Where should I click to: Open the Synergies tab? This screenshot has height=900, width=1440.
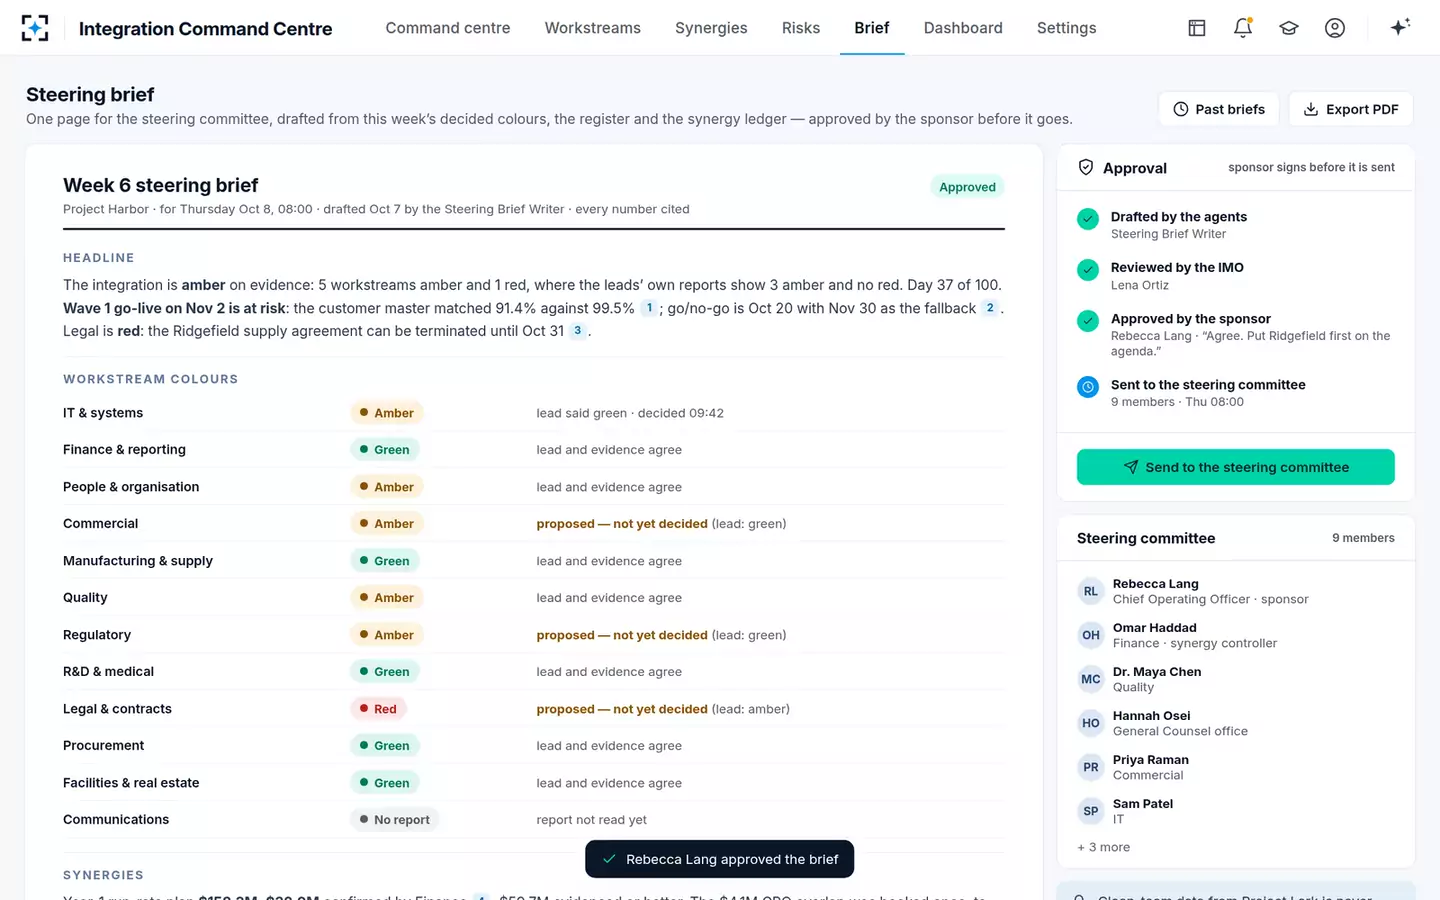coord(711,28)
